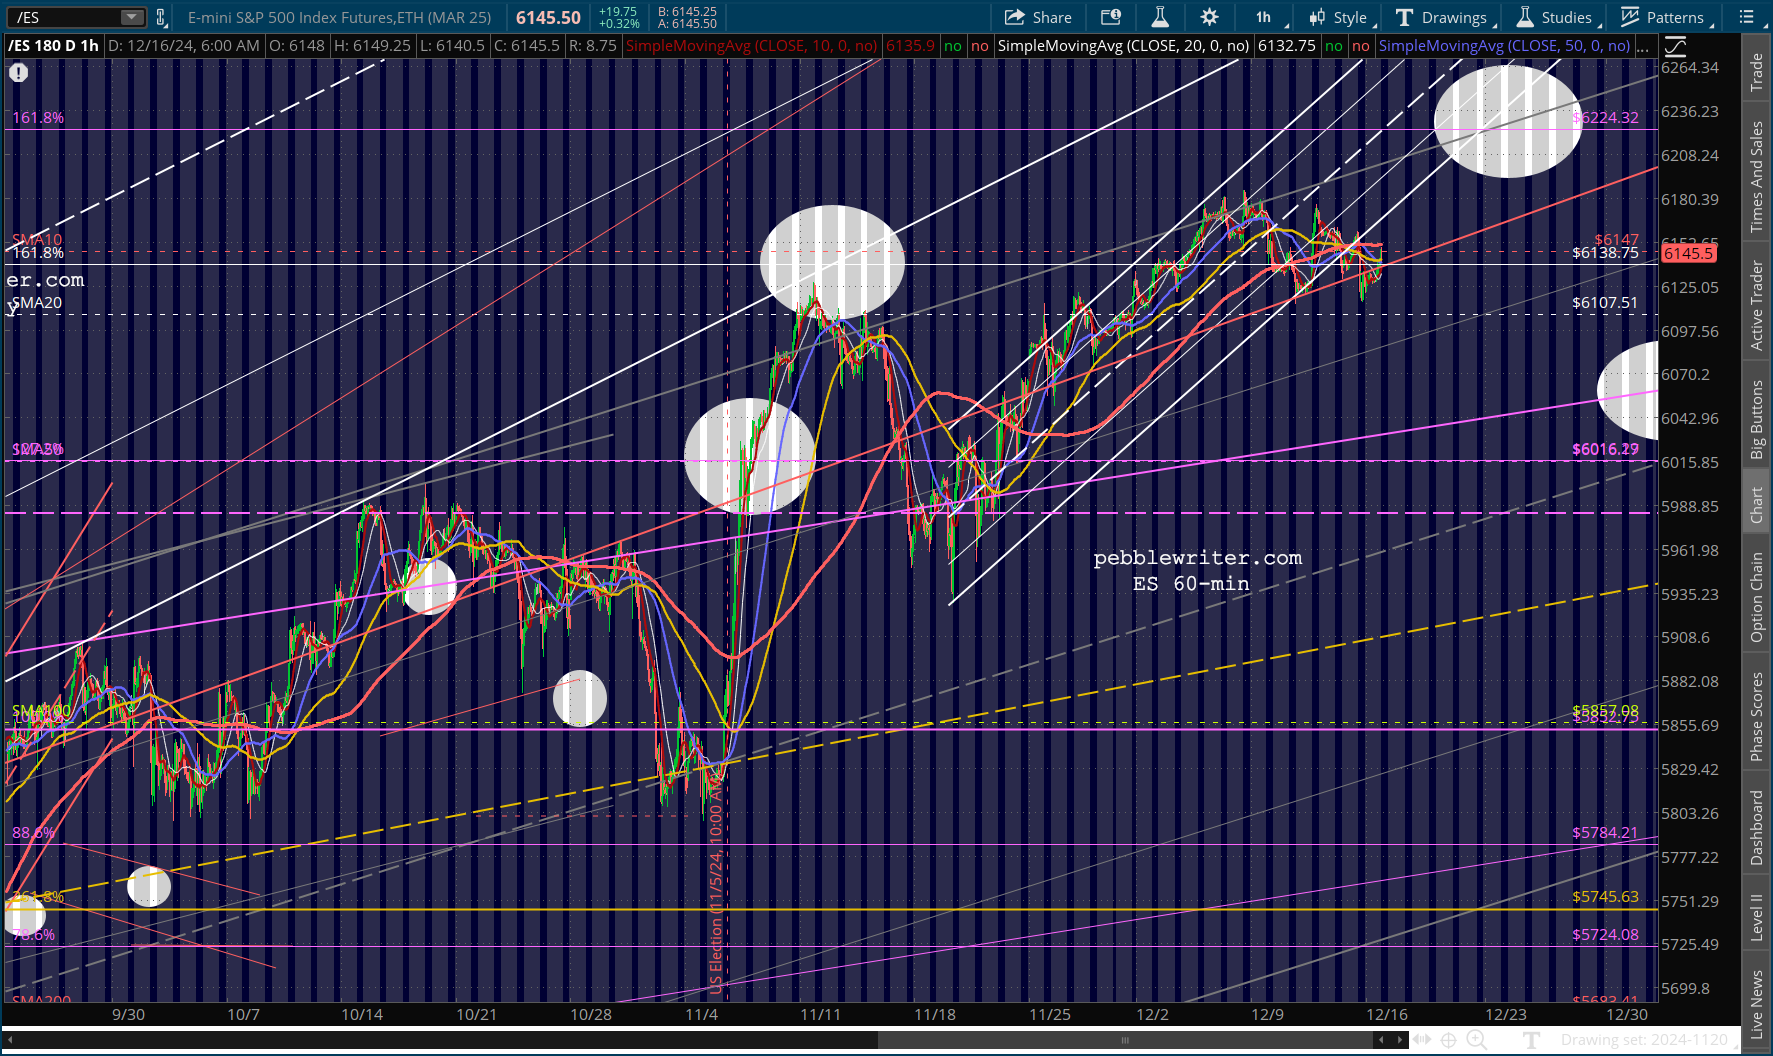Open the symbol info card icon
1773x1056 pixels.
[1111, 17]
